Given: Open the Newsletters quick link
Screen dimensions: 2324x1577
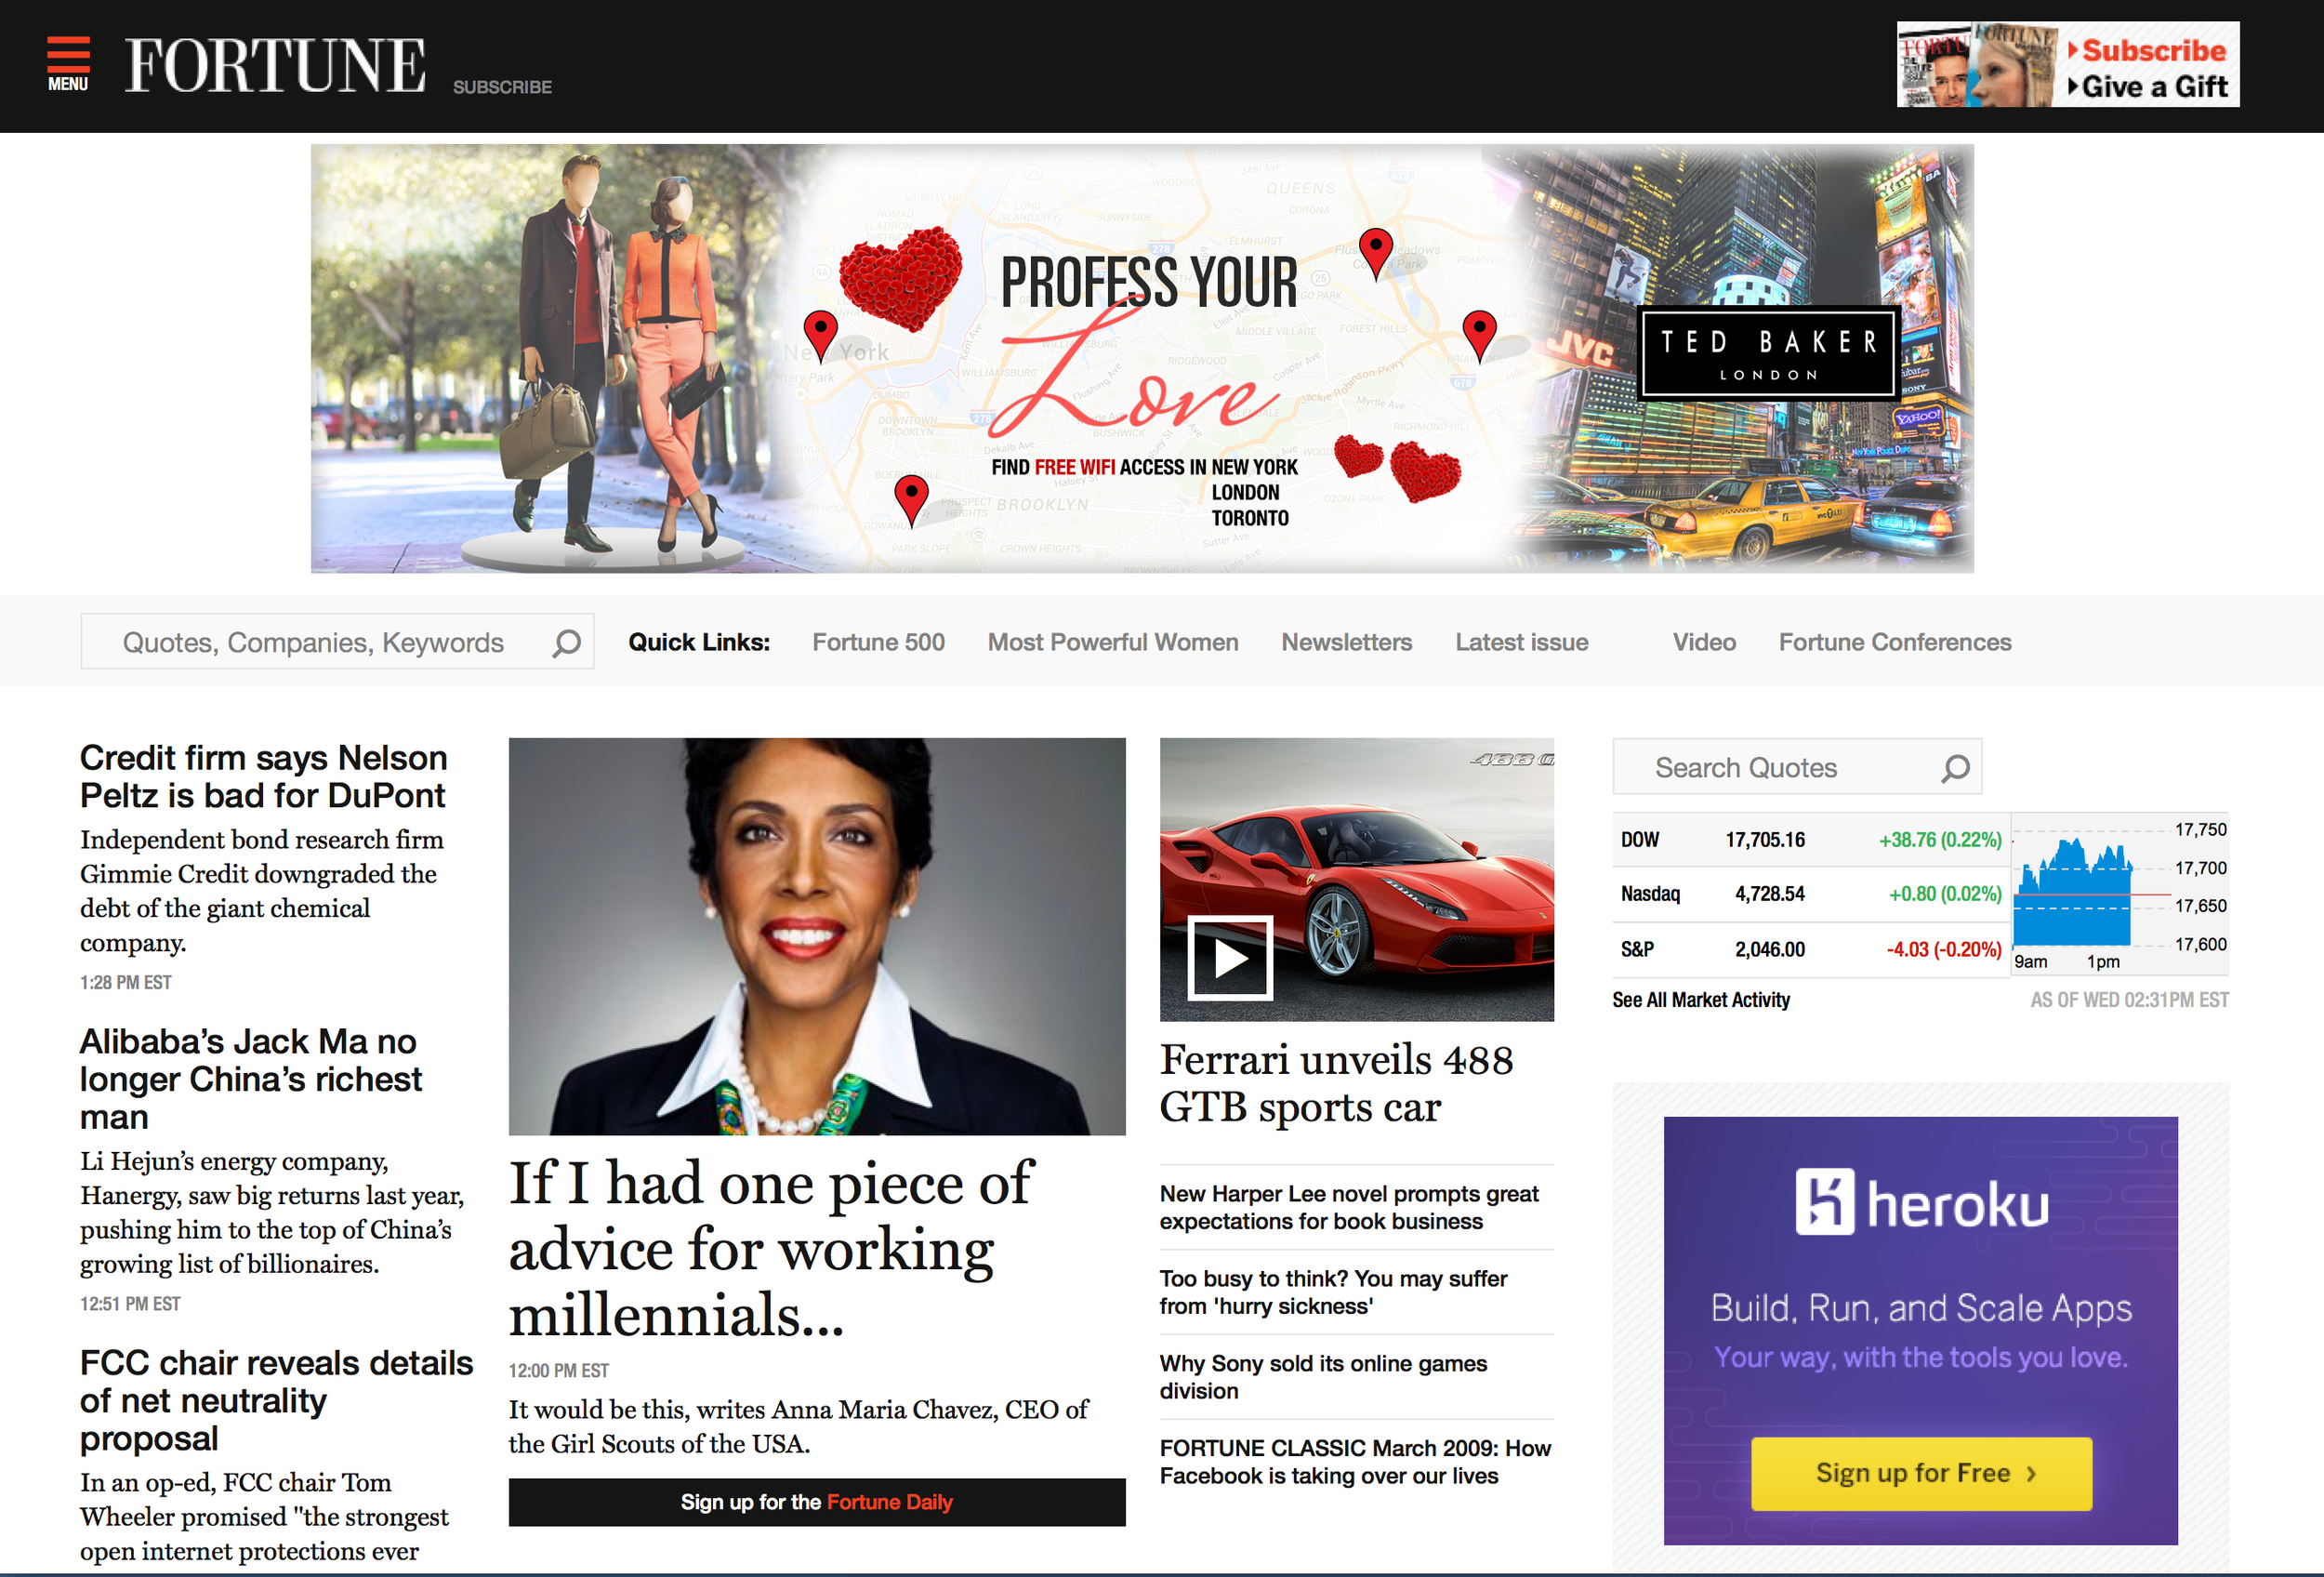Looking at the screenshot, I should pos(1346,642).
